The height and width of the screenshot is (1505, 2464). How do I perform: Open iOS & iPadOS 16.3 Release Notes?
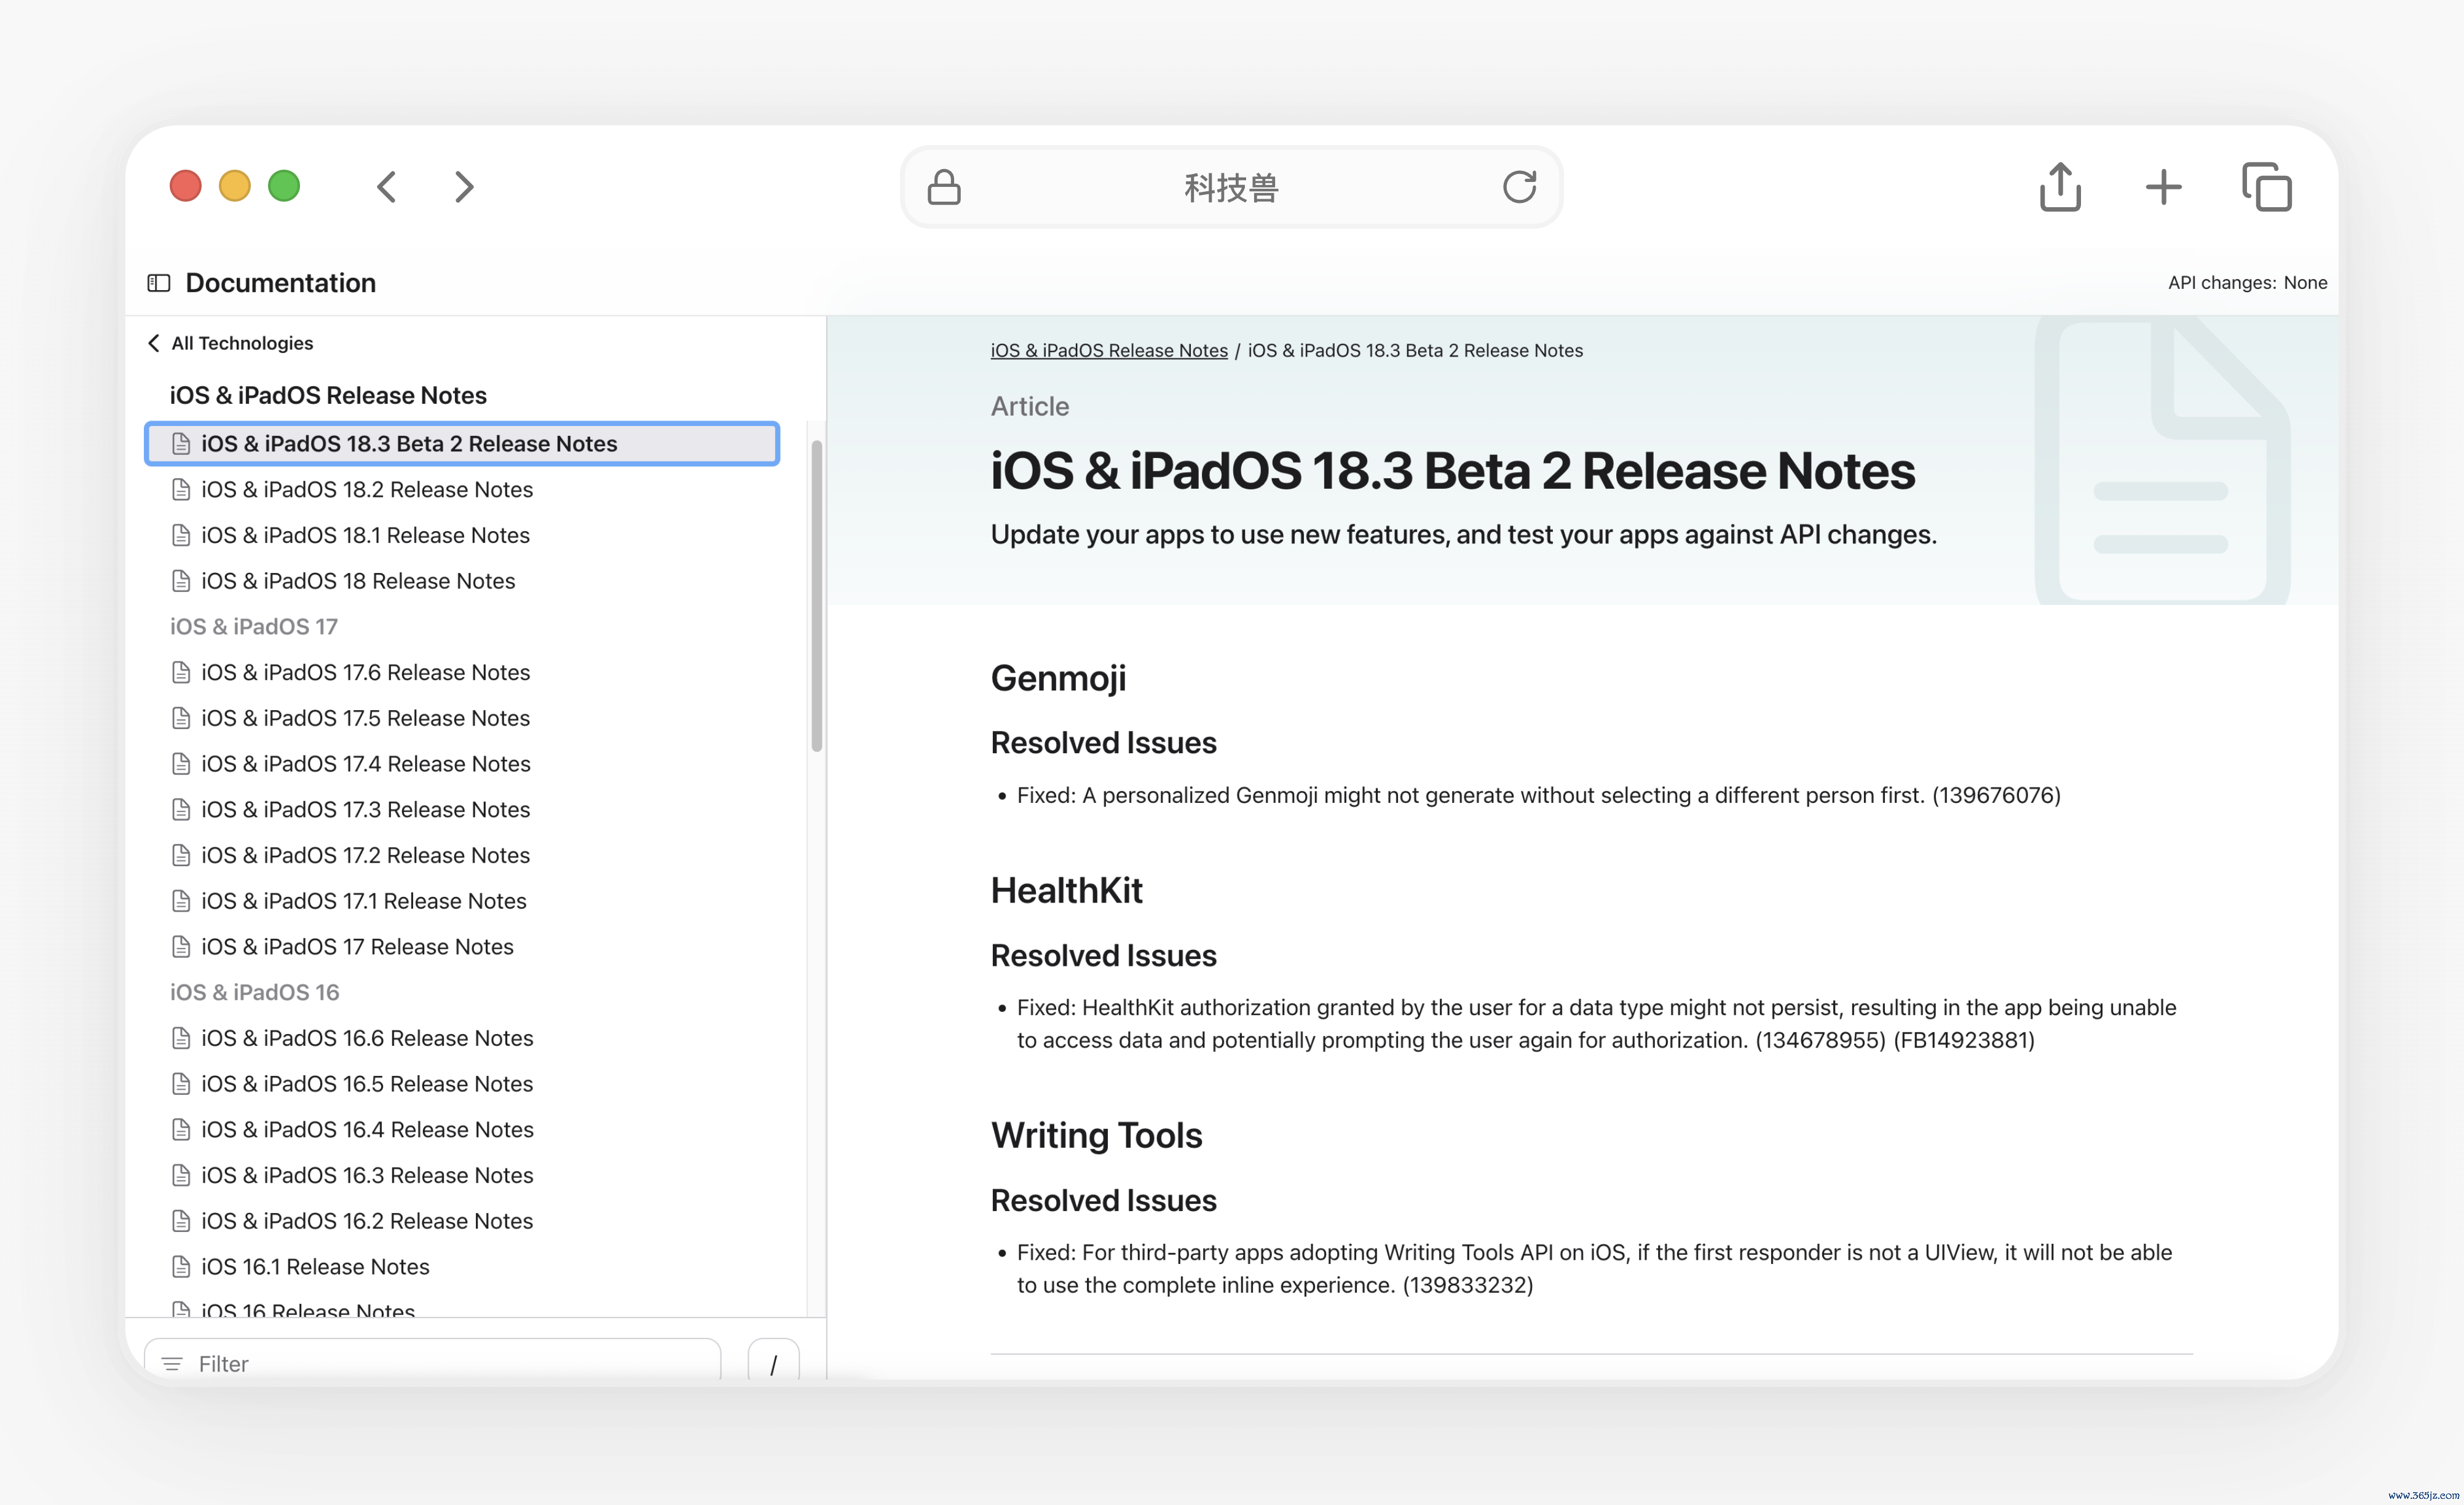coord(367,1175)
